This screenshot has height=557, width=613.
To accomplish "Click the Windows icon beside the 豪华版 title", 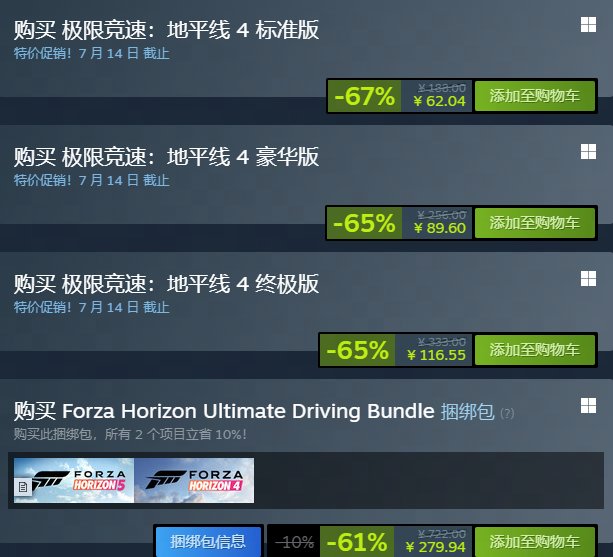I will point(588,152).
